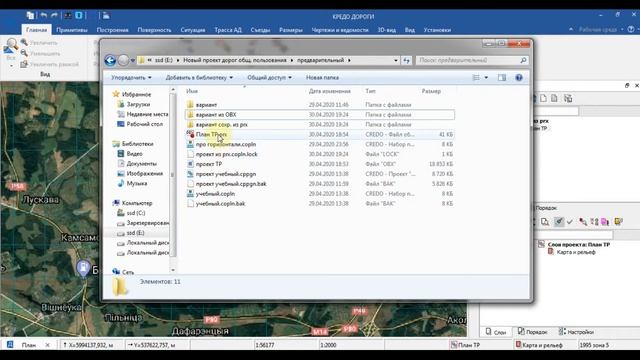Switch to the Построения ribbon tab
Viewport: 640px width, 360px height.
coord(112,30)
